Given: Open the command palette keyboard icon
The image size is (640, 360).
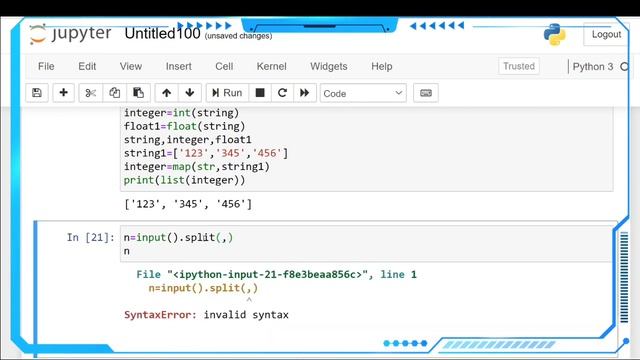Looking at the screenshot, I should 426,93.
